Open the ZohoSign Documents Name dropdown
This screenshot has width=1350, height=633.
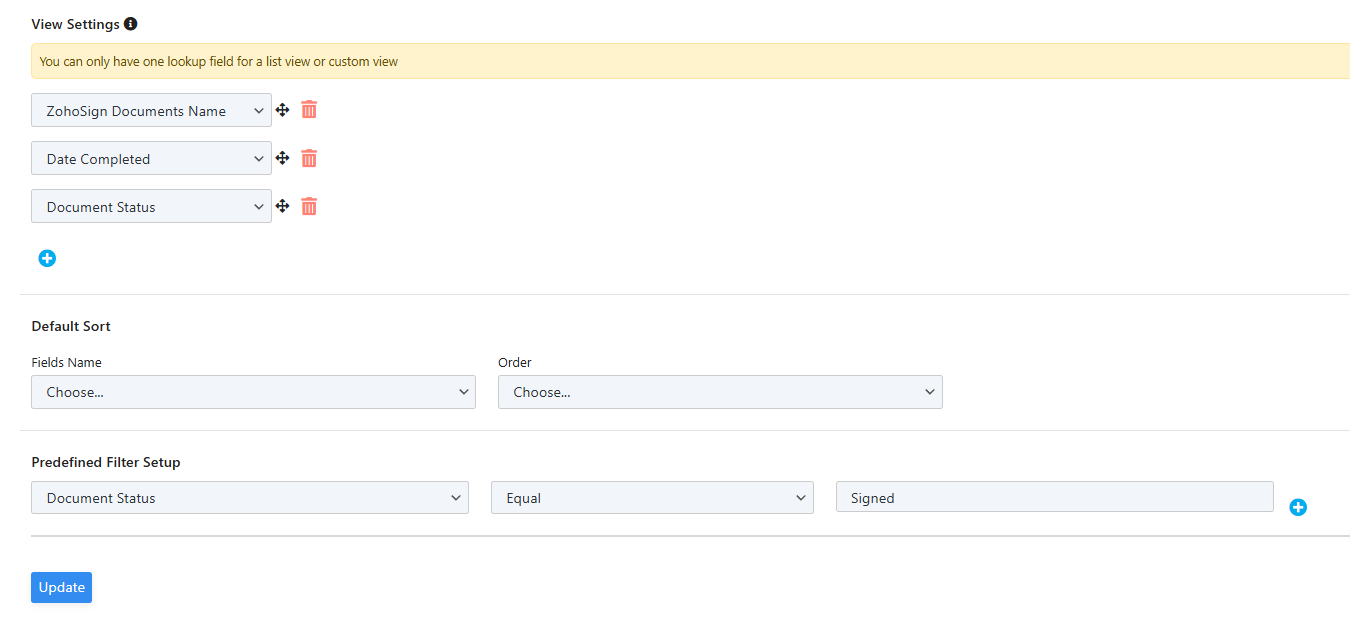point(151,111)
